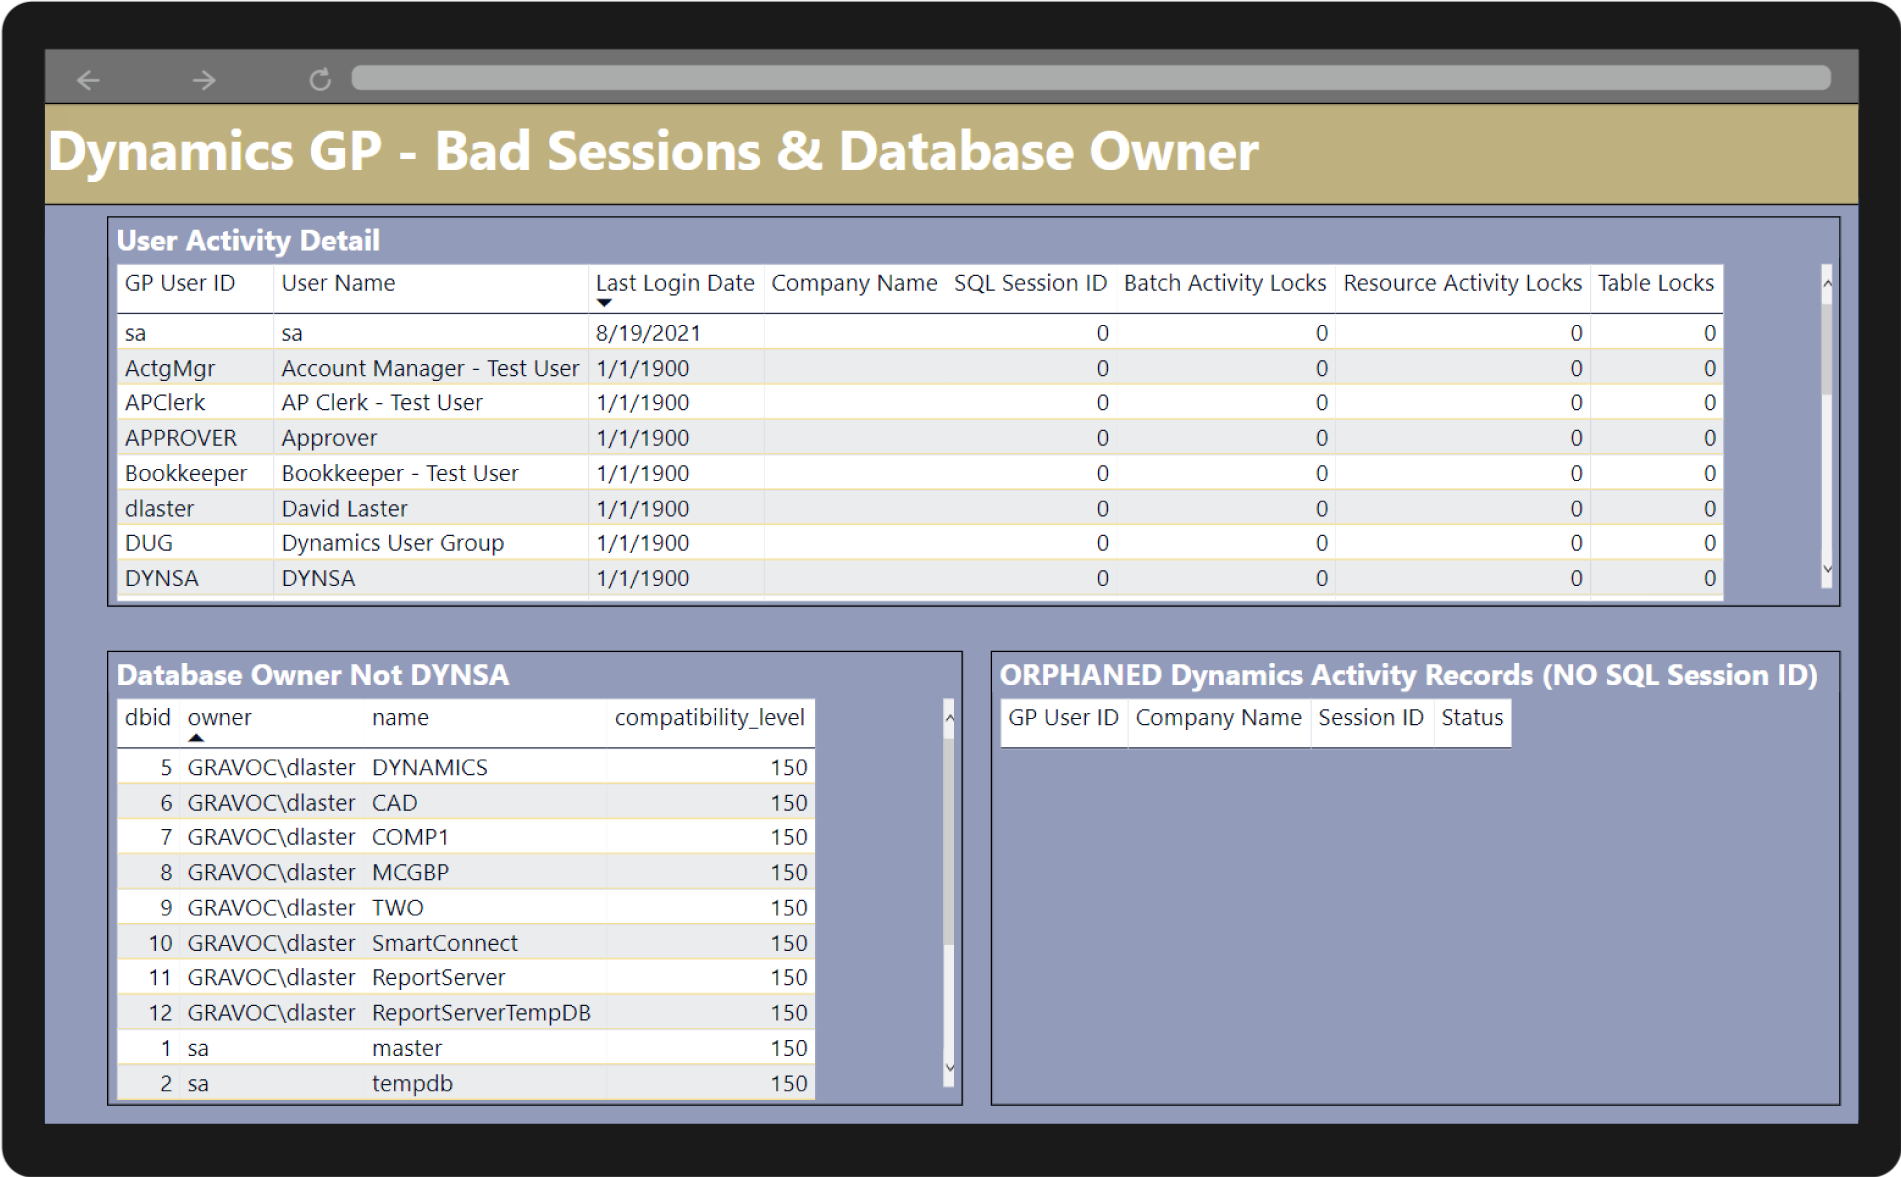Click owner 'sa' in master row
Image resolution: width=1901 pixels, height=1177 pixels.
point(198,1048)
